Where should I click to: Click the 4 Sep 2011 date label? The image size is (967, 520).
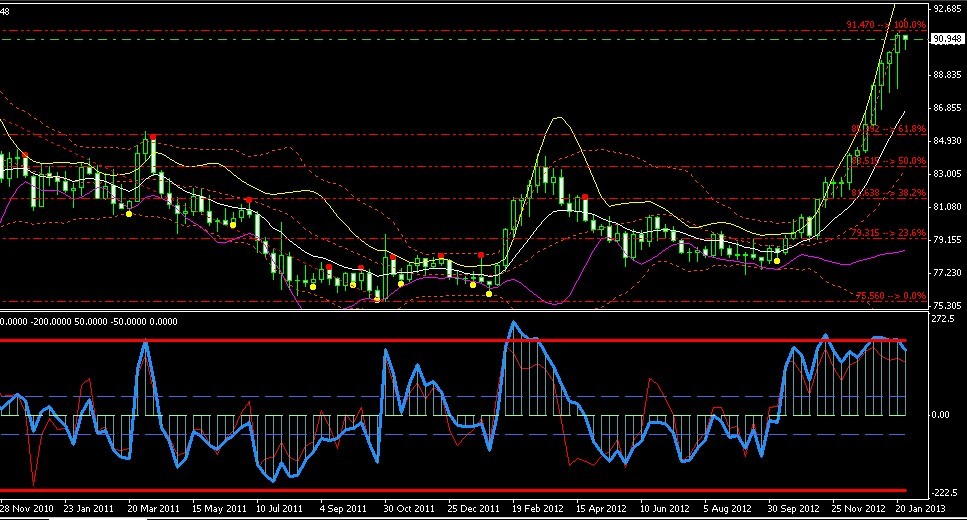tap(344, 509)
